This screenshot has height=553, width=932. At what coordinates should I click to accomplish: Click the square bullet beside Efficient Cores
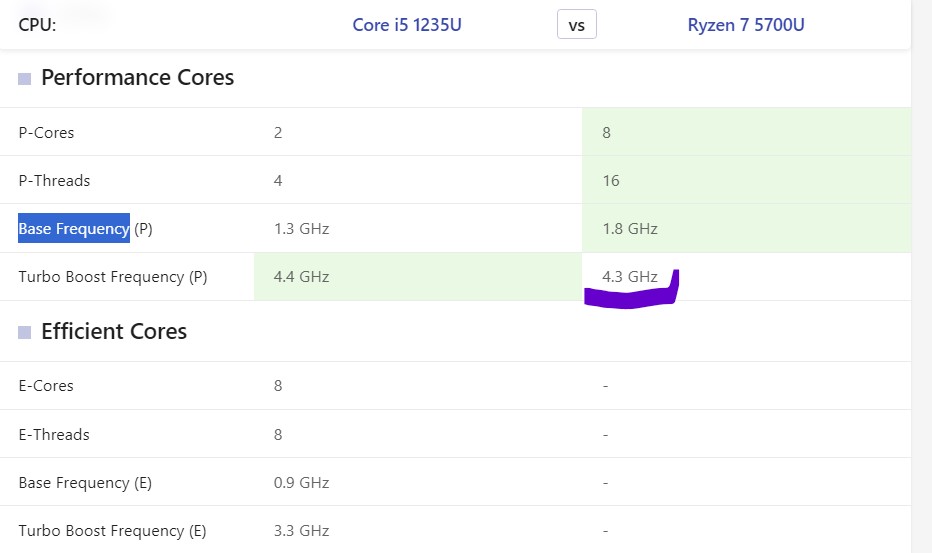pyautogui.click(x=24, y=332)
